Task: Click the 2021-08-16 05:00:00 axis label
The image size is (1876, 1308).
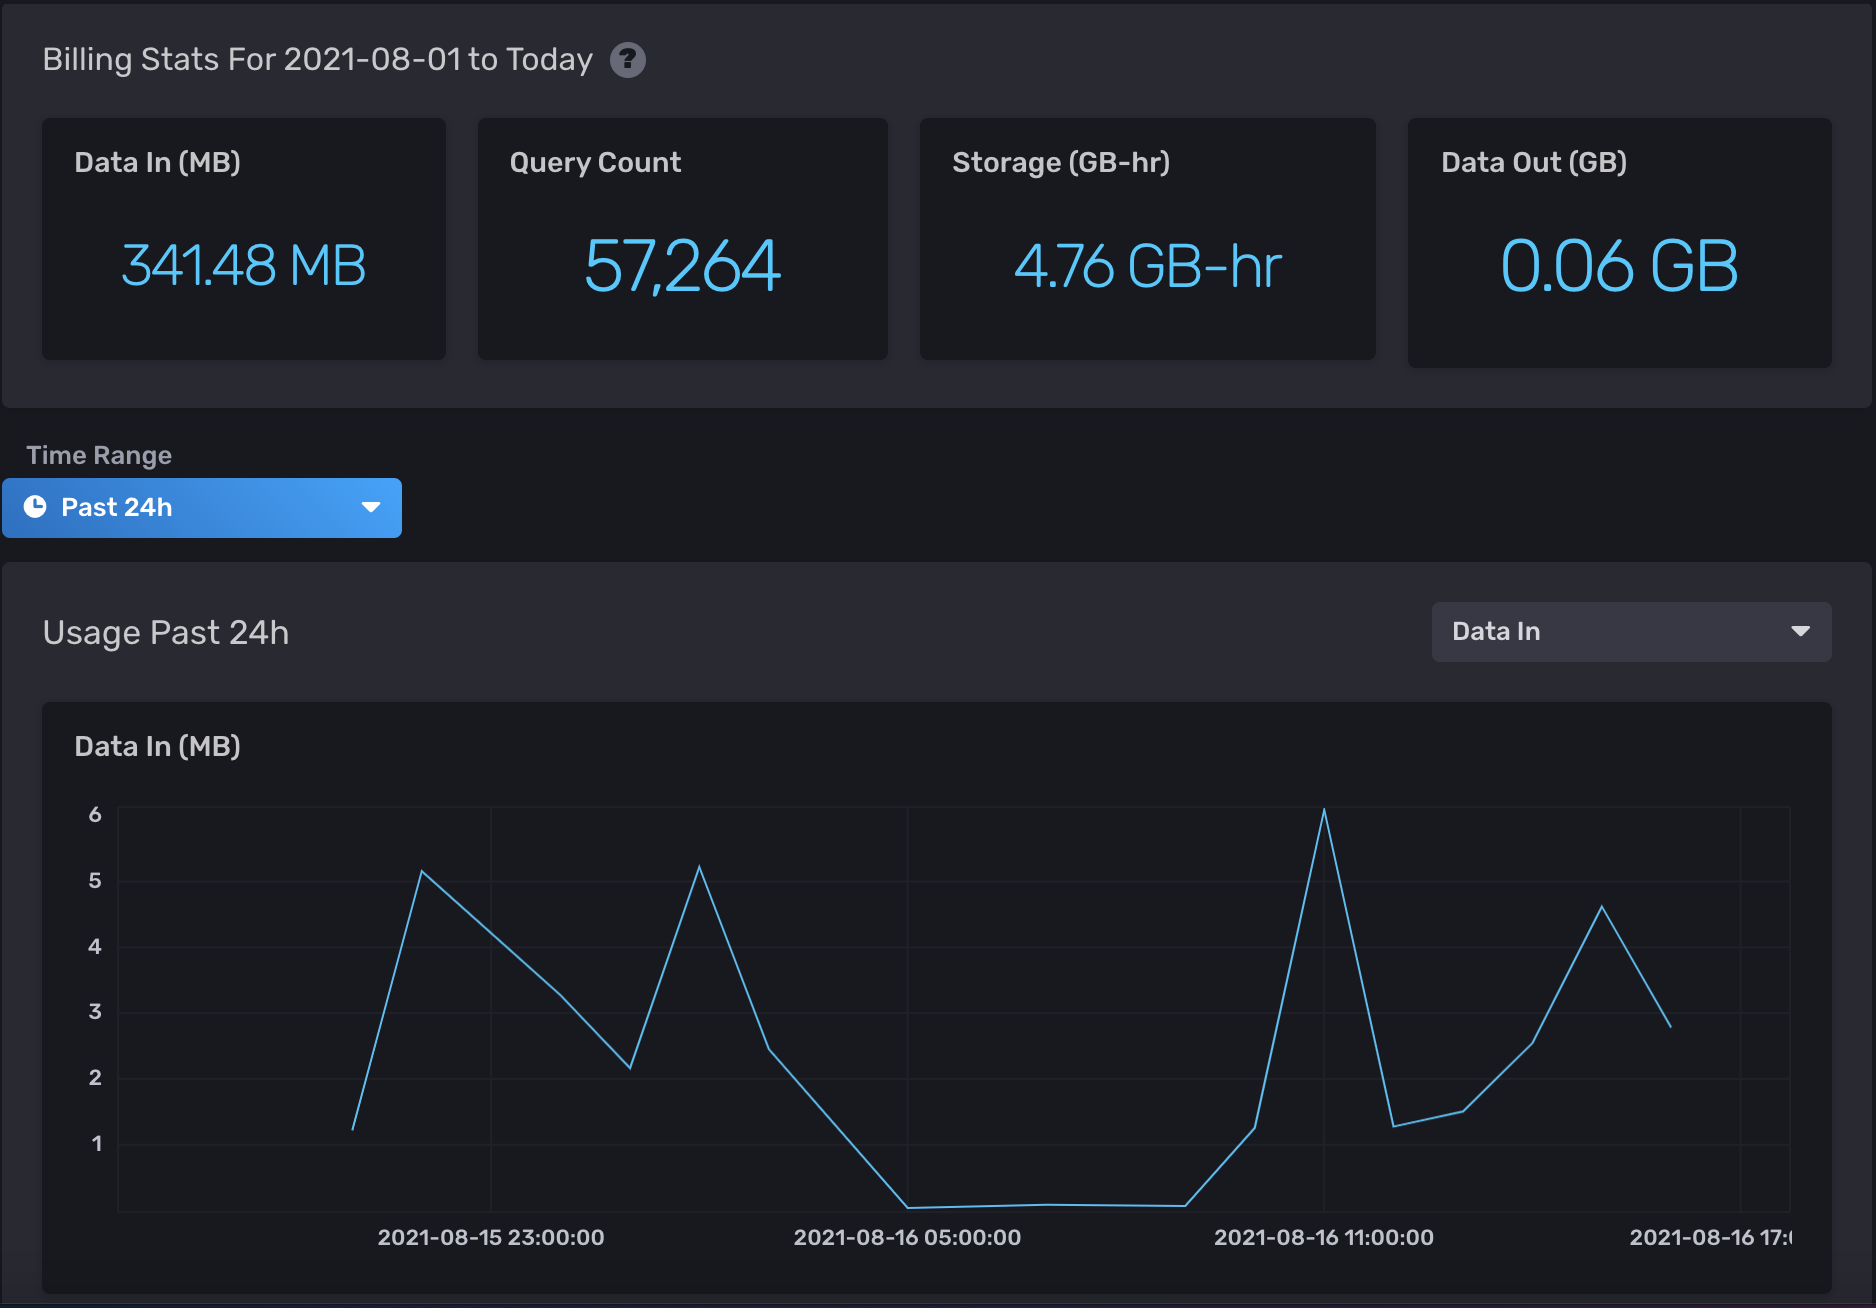Action: pos(907,1237)
